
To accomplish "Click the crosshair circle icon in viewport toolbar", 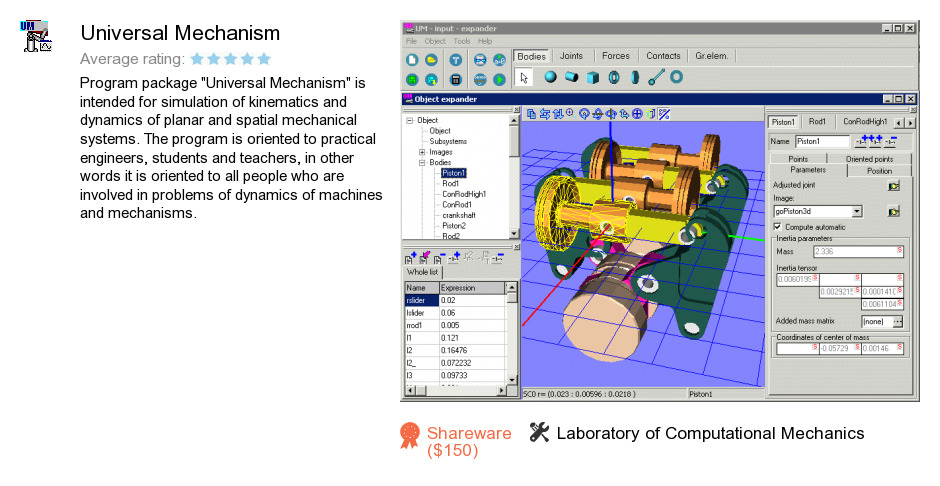I will click(x=637, y=113).
